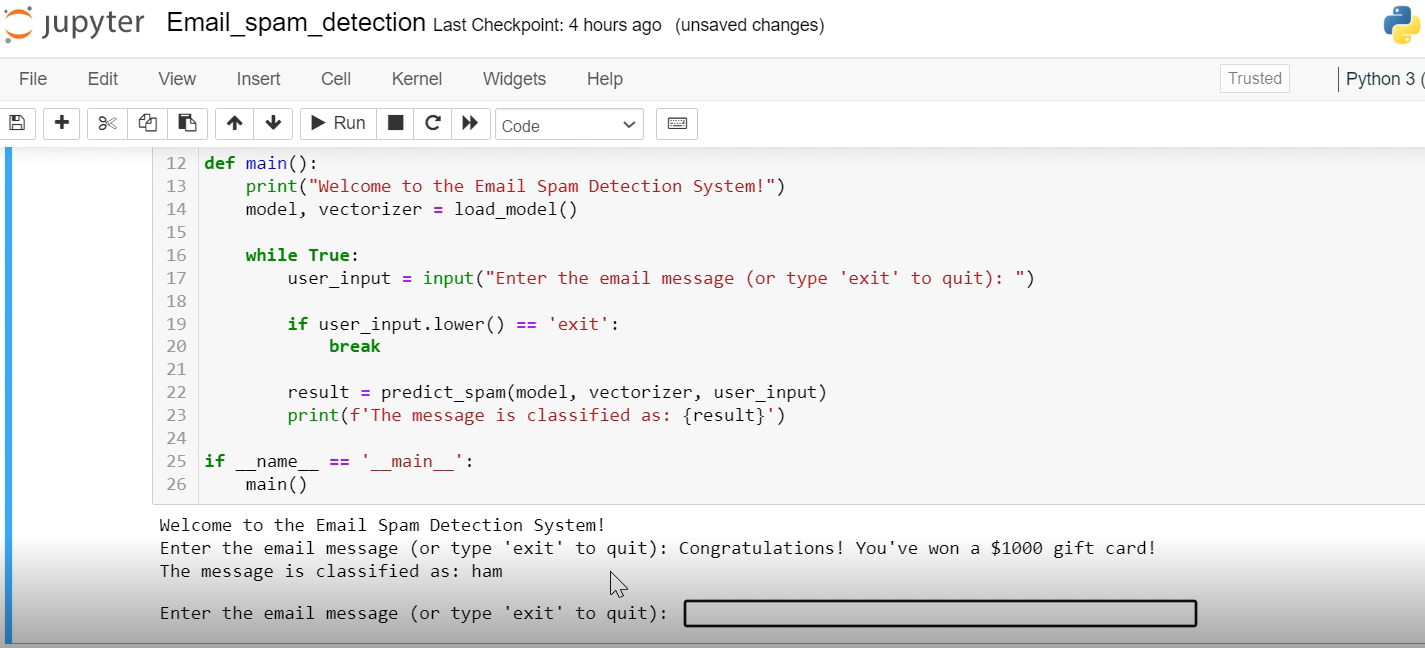Interrupt the kernel with stop icon
Image resolution: width=1425 pixels, height=648 pixels.
(x=396, y=124)
